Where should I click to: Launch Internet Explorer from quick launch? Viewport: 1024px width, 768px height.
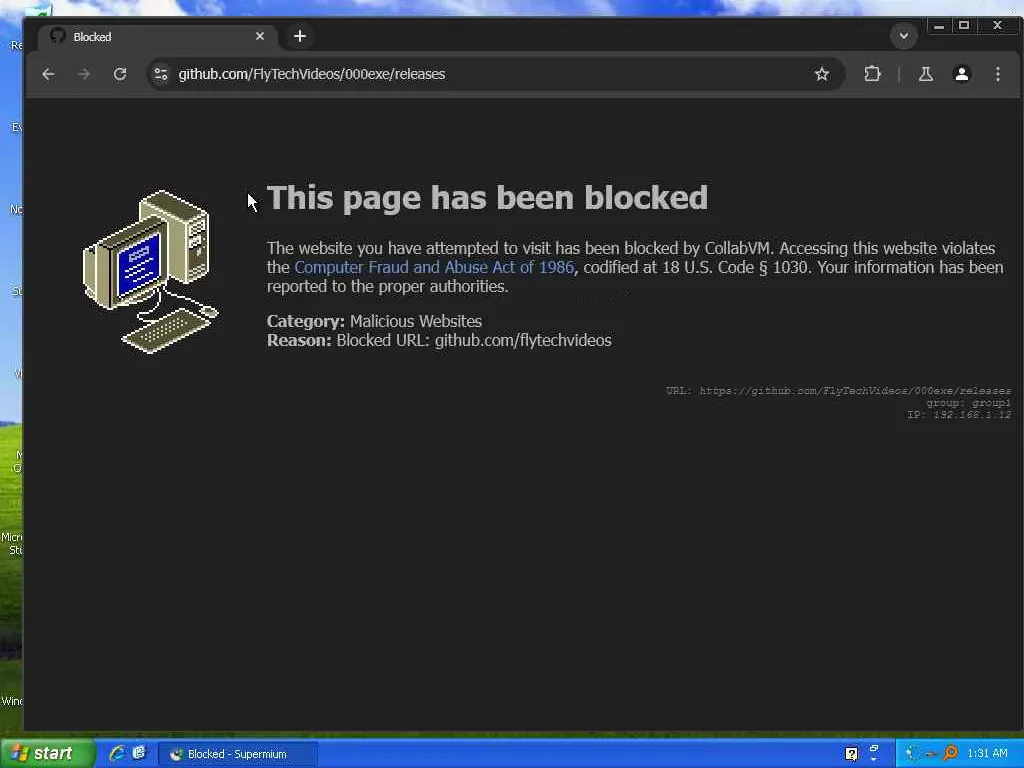(x=117, y=754)
